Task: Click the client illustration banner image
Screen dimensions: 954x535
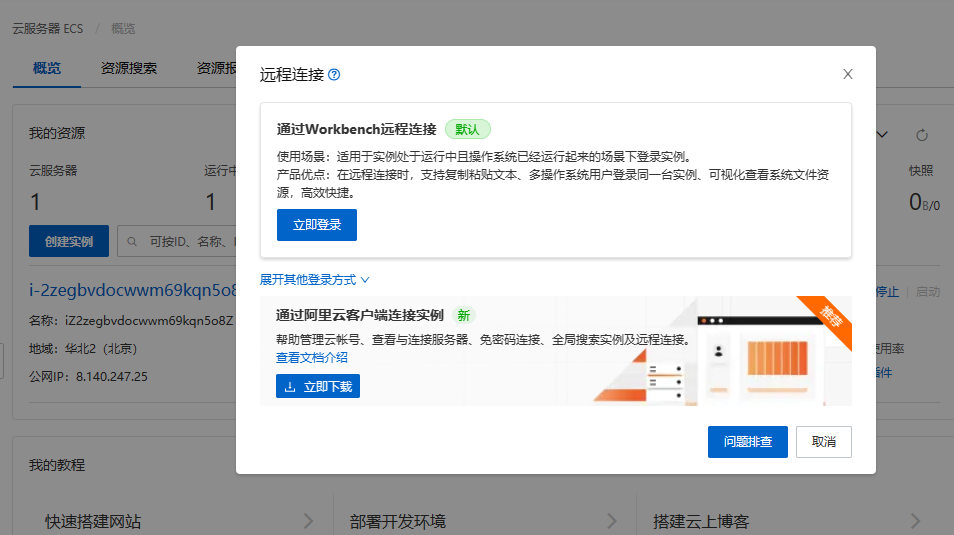Action: tap(722, 351)
